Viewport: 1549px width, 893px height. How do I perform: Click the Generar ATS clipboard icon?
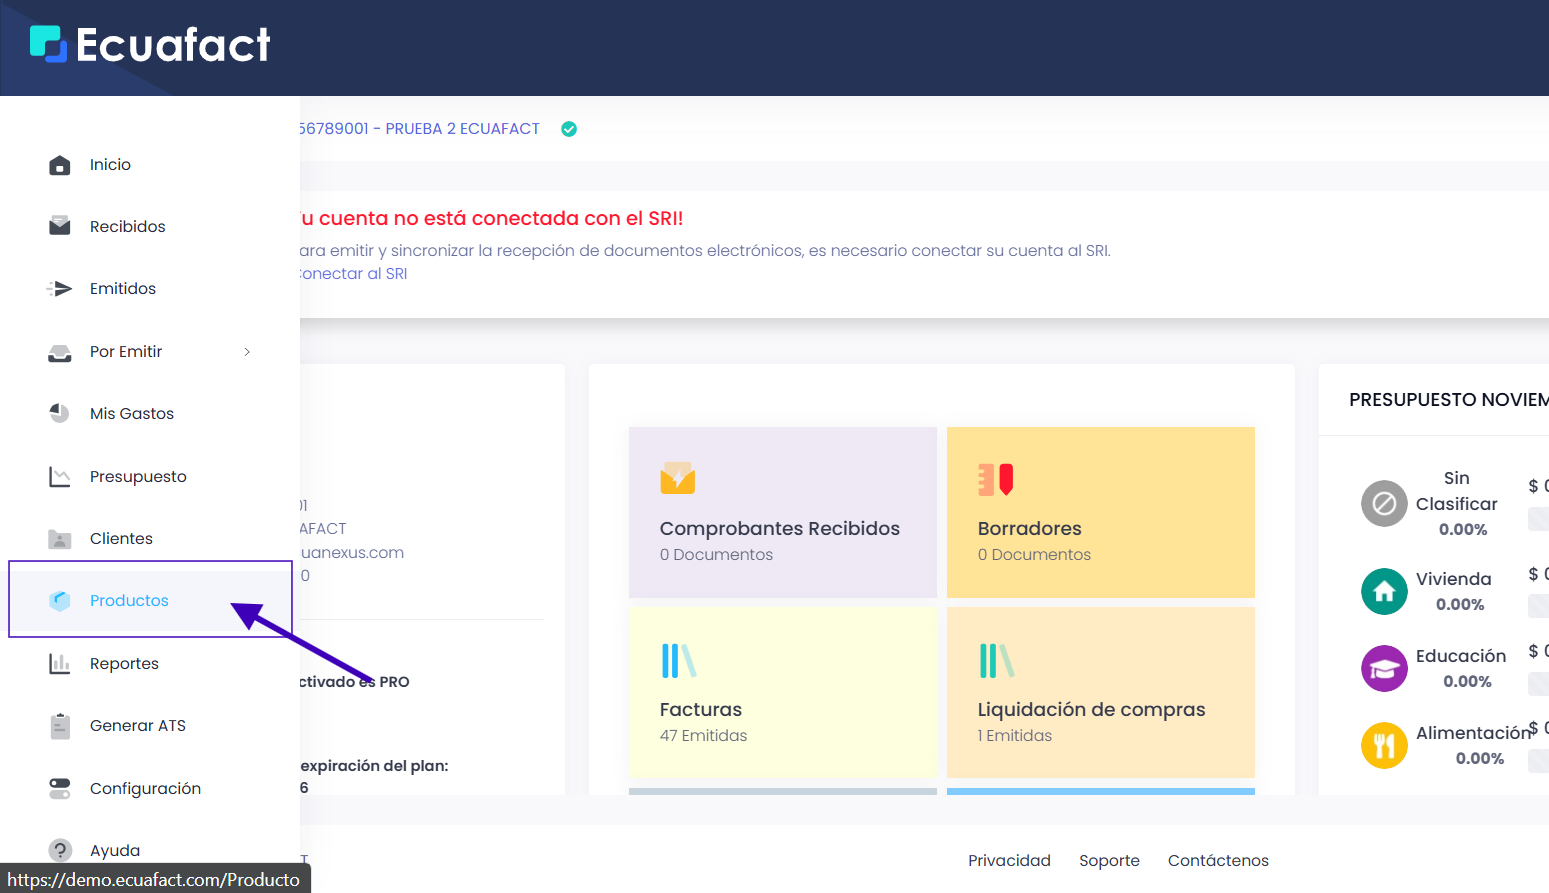(x=60, y=725)
